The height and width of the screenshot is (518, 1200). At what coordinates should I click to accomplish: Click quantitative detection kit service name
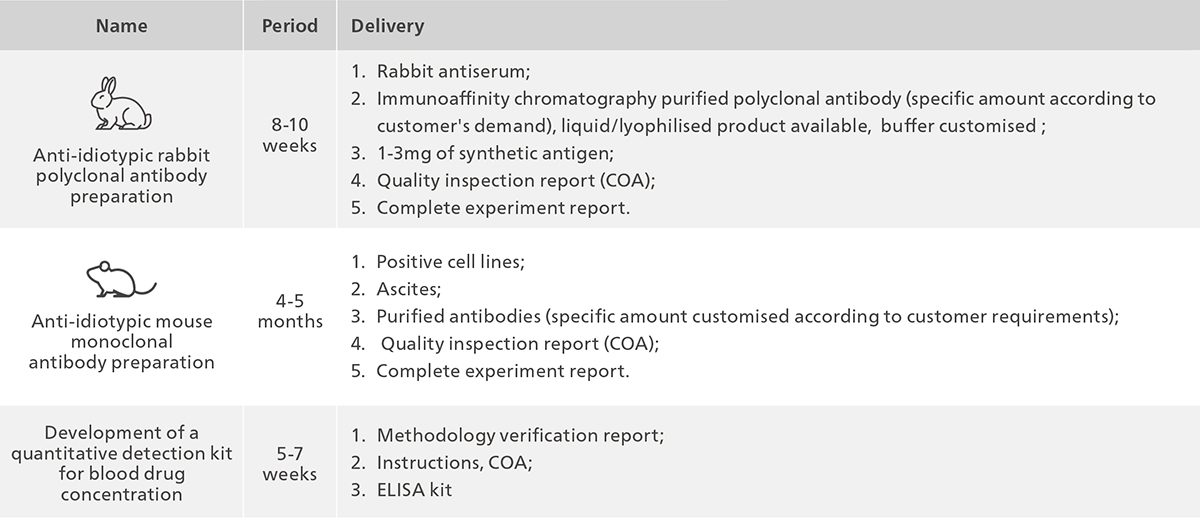(121, 463)
